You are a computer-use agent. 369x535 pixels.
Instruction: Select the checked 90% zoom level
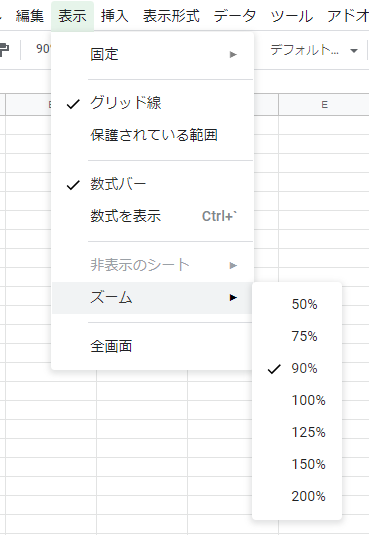tap(297, 368)
